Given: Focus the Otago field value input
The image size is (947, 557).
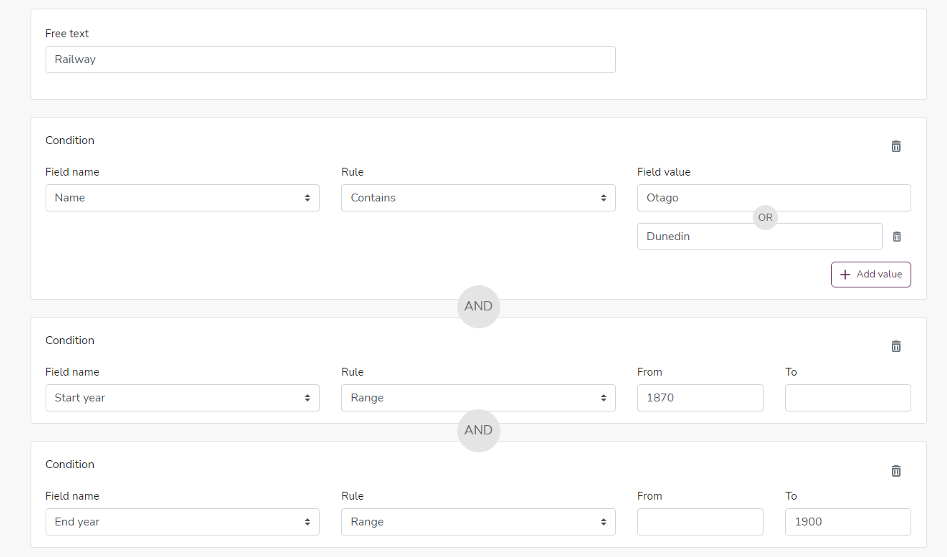Looking at the screenshot, I should point(774,198).
